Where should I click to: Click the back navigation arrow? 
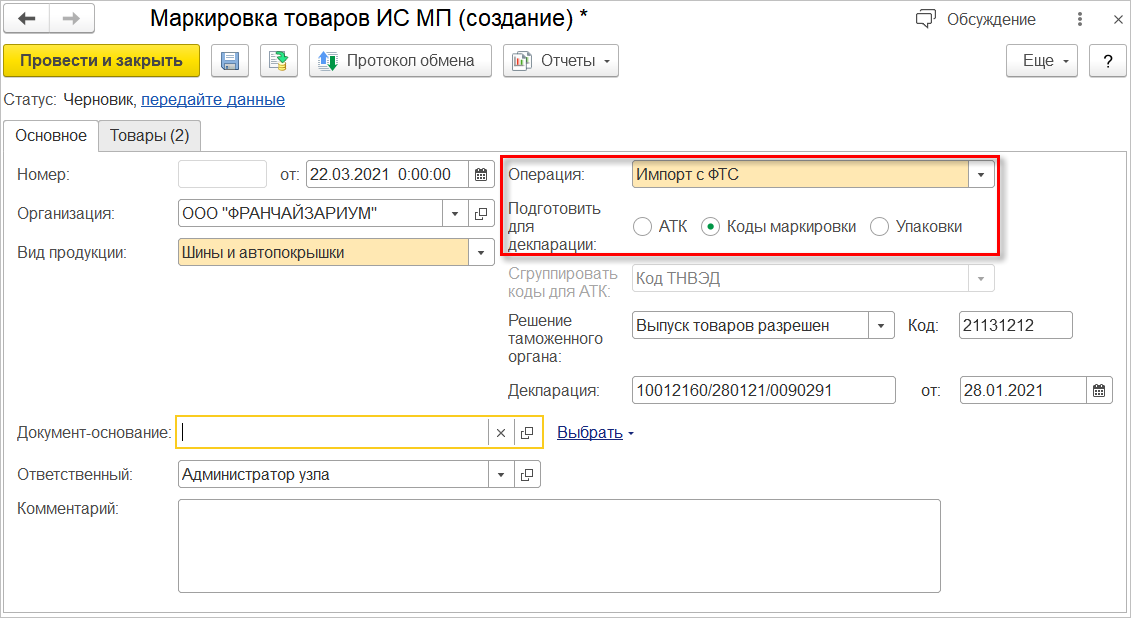tap(27, 19)
